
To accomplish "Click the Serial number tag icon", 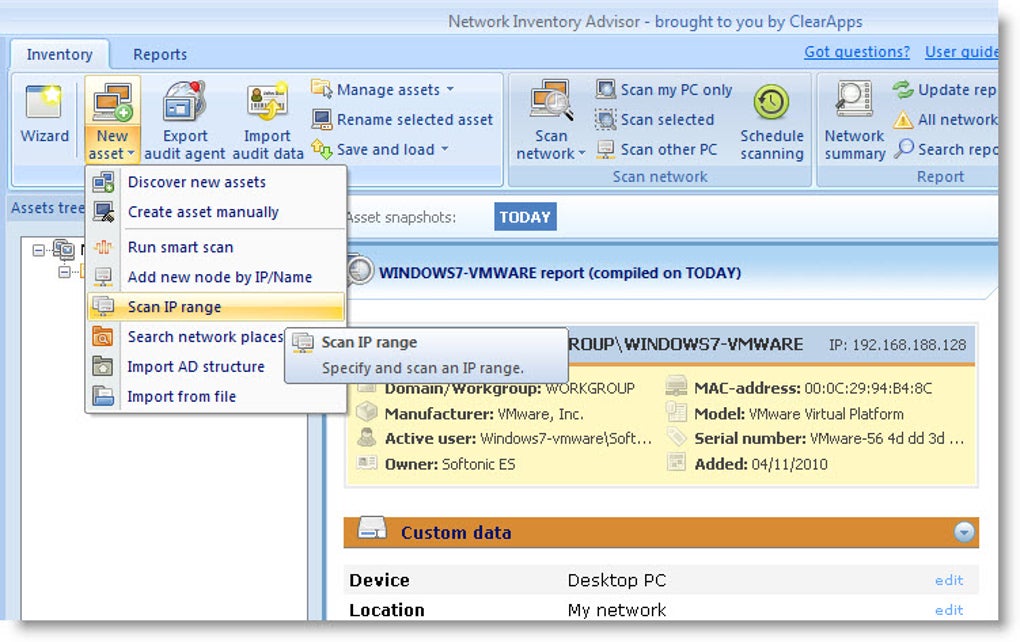I will point(677,436).
